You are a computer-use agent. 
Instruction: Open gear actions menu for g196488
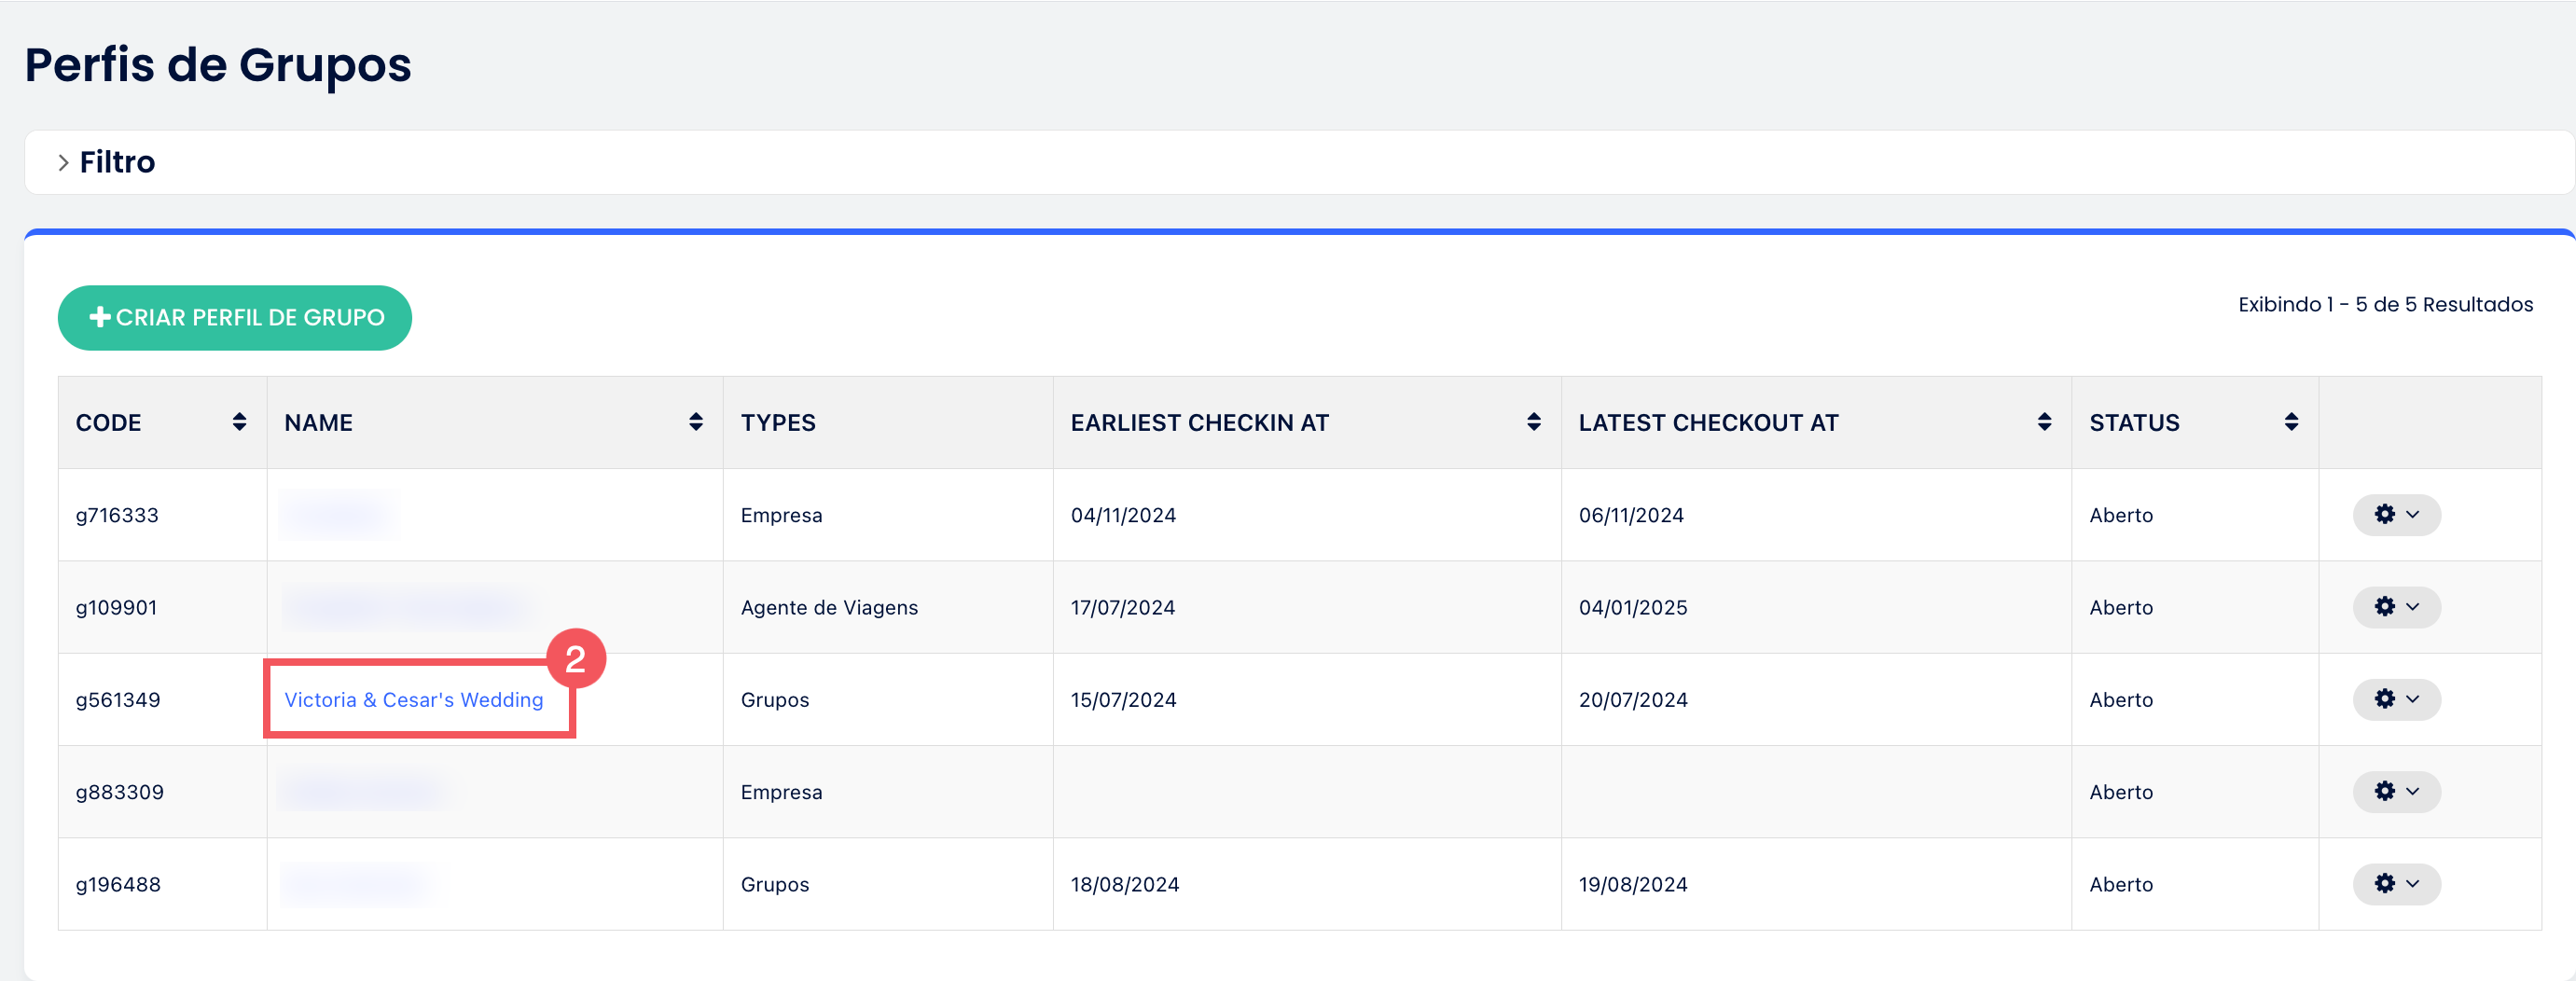(x=2396, y=884)
